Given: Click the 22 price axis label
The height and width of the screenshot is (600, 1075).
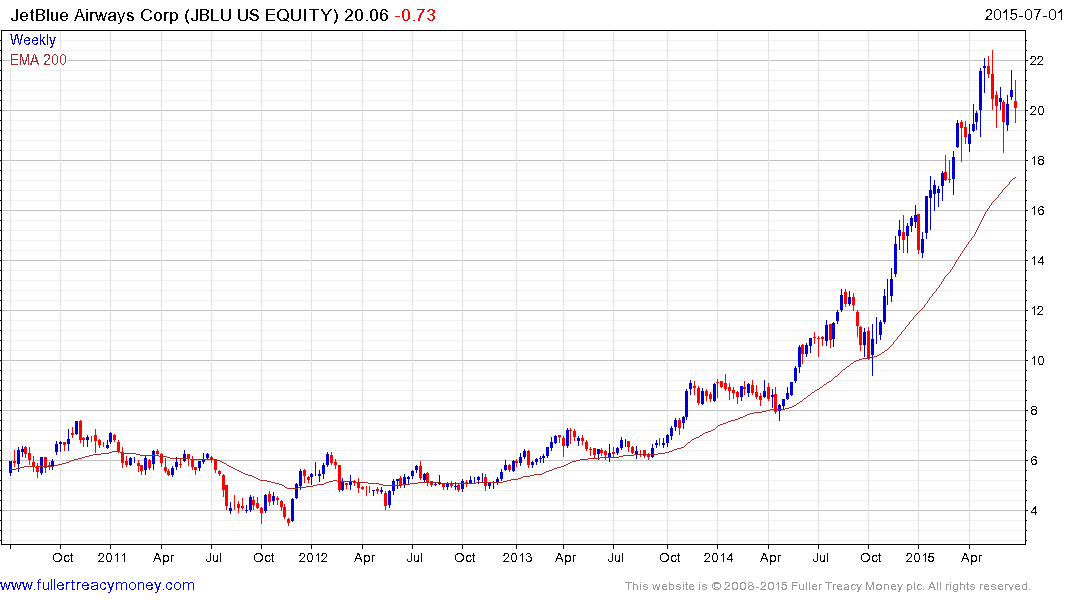Looking at the screenshot, I should [1037, 61].
